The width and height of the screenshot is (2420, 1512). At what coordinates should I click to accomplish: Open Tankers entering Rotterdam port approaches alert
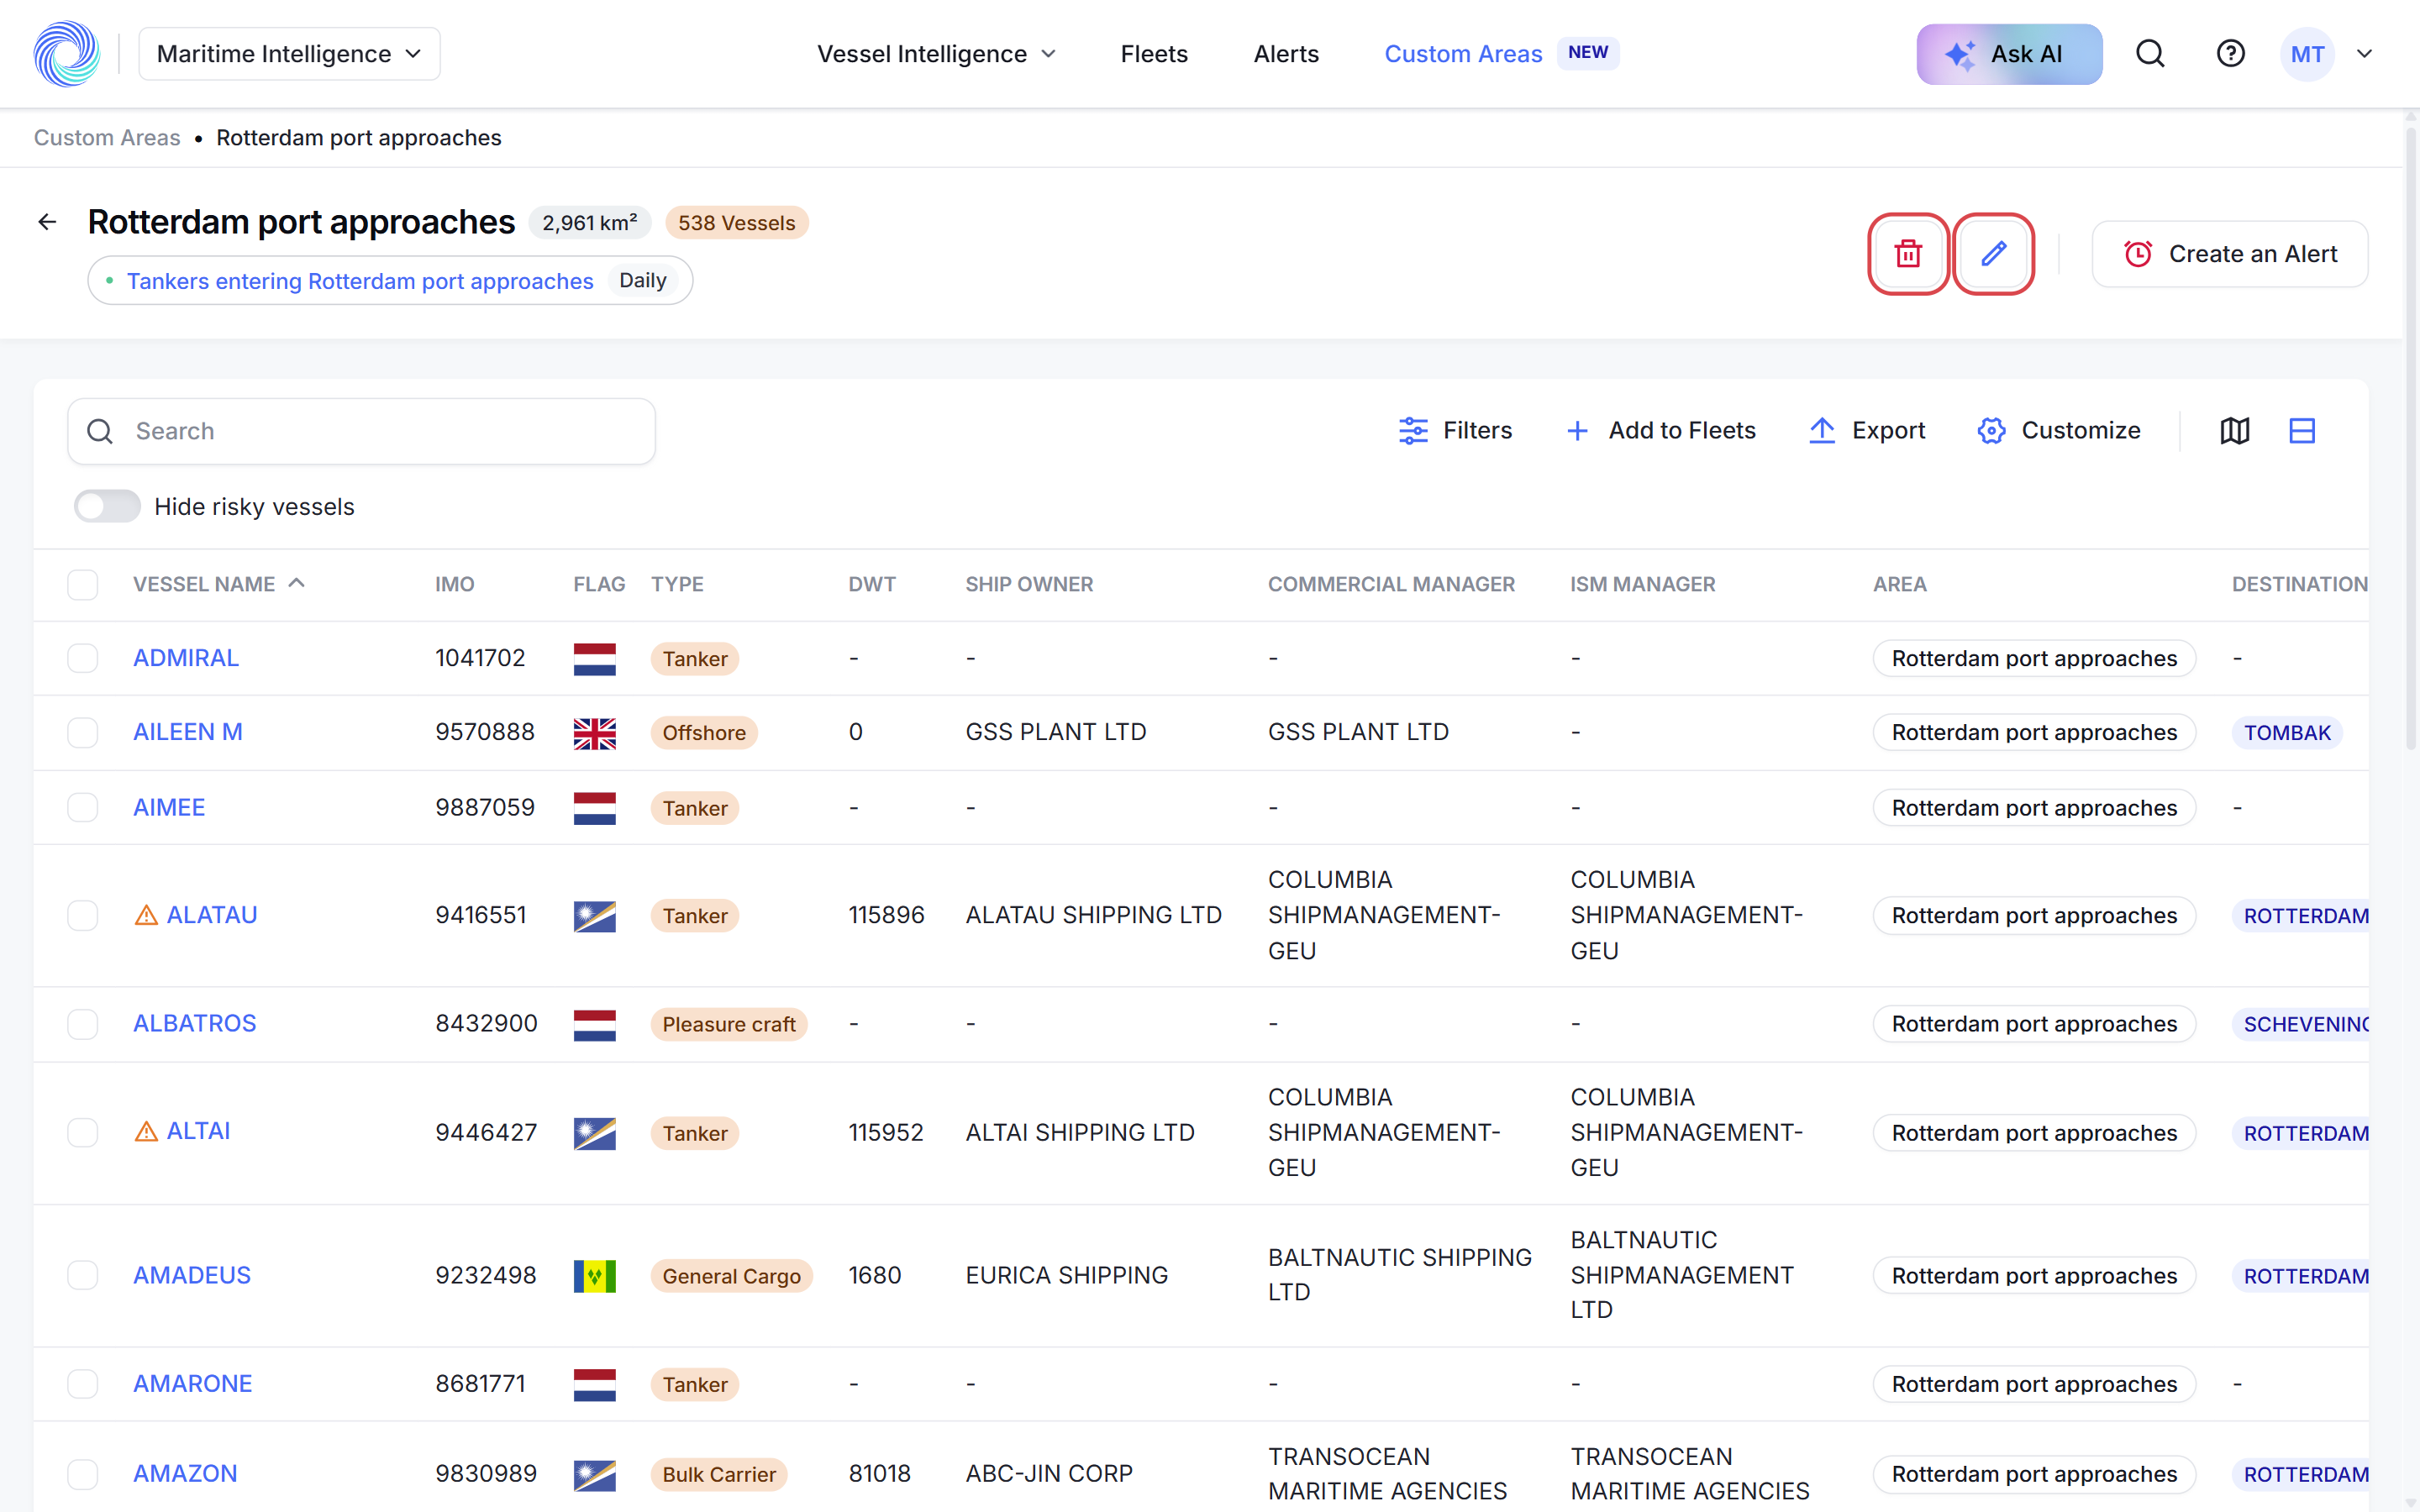[x=360, y=281]
